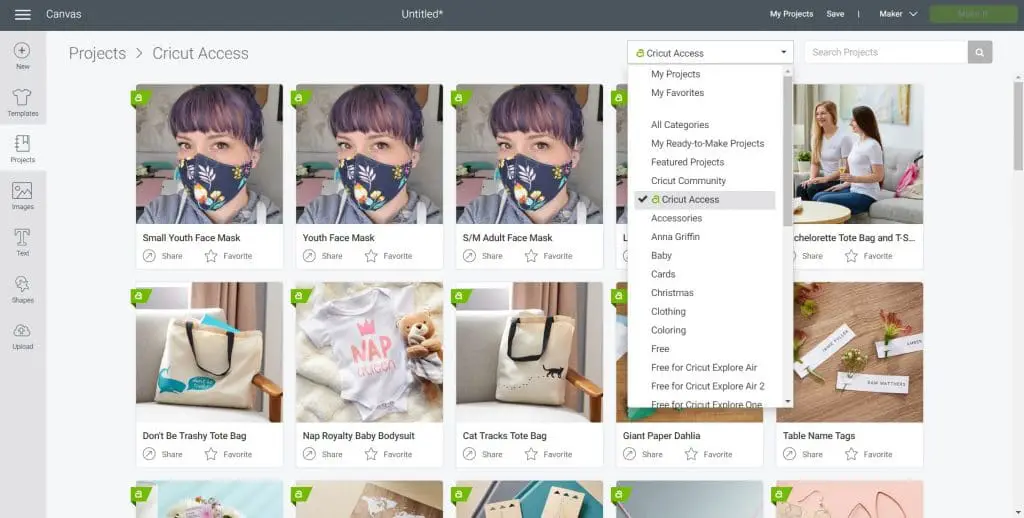Screen dimensions: 1024x518
Task: Favorite the Giant Paper Dahlia project
Action: click(708, 454)
